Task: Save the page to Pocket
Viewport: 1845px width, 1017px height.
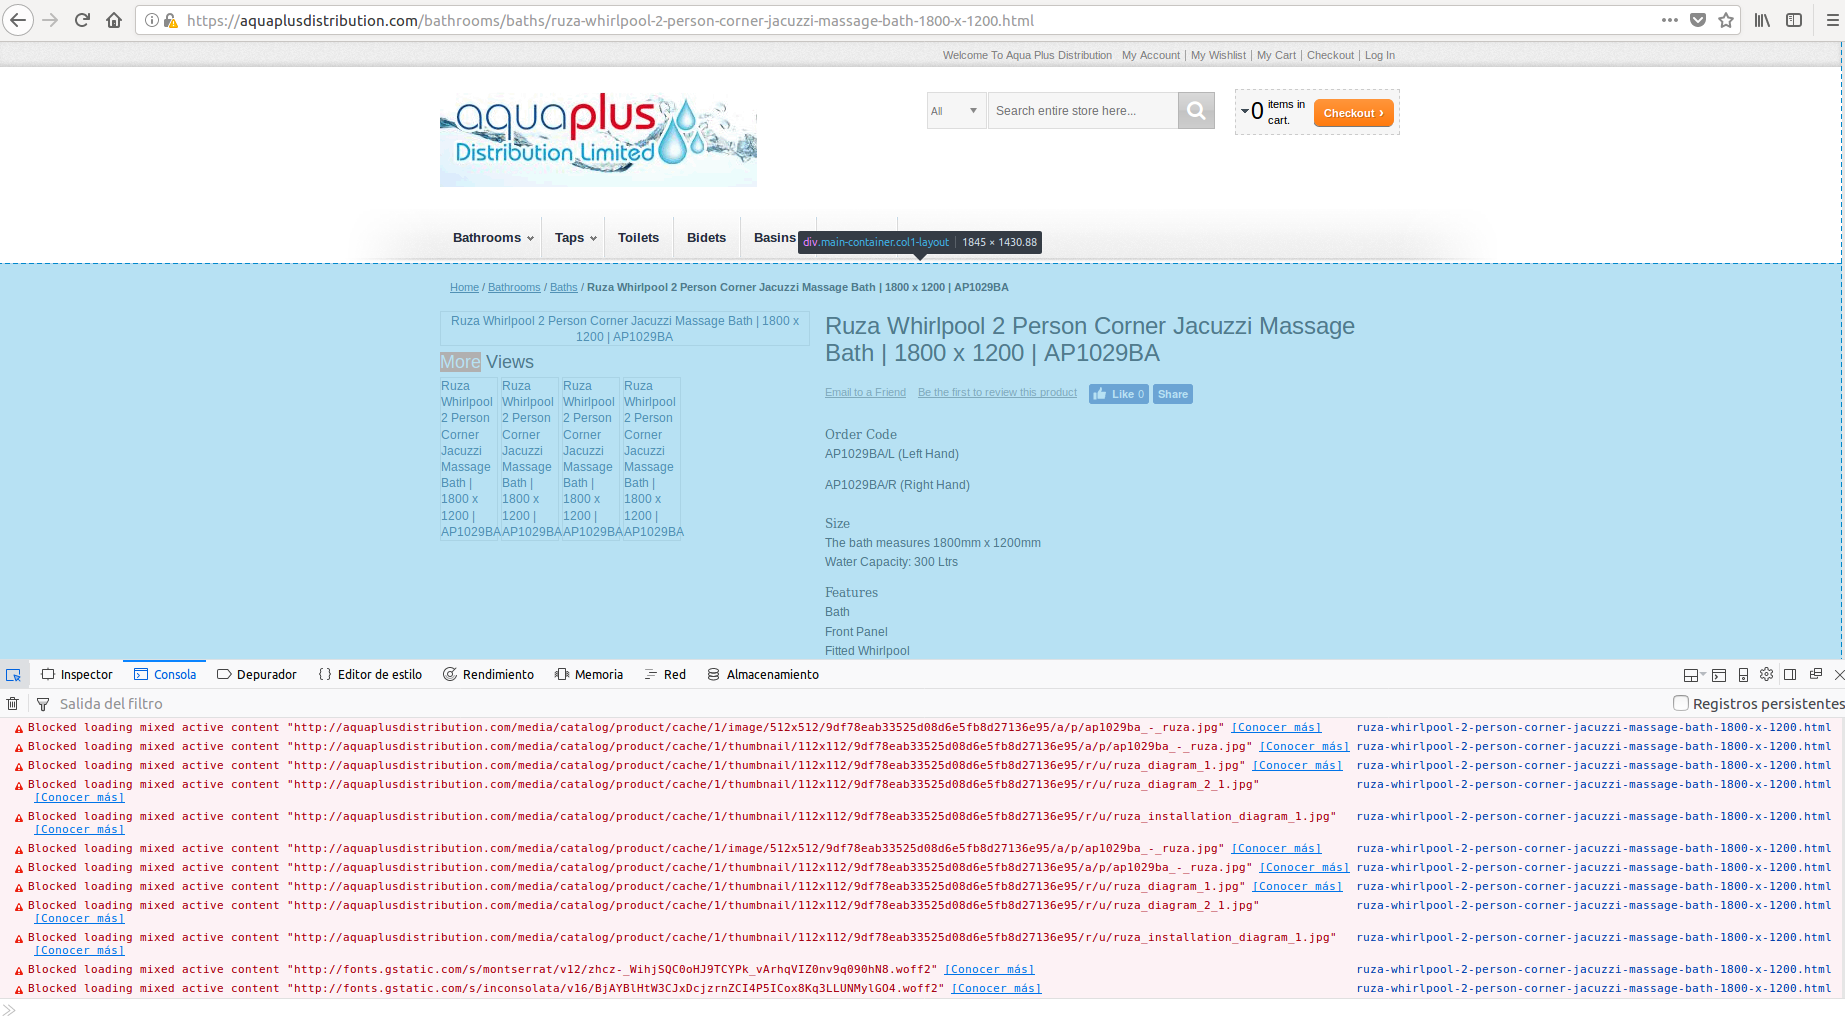Action: coord(1698,20)
